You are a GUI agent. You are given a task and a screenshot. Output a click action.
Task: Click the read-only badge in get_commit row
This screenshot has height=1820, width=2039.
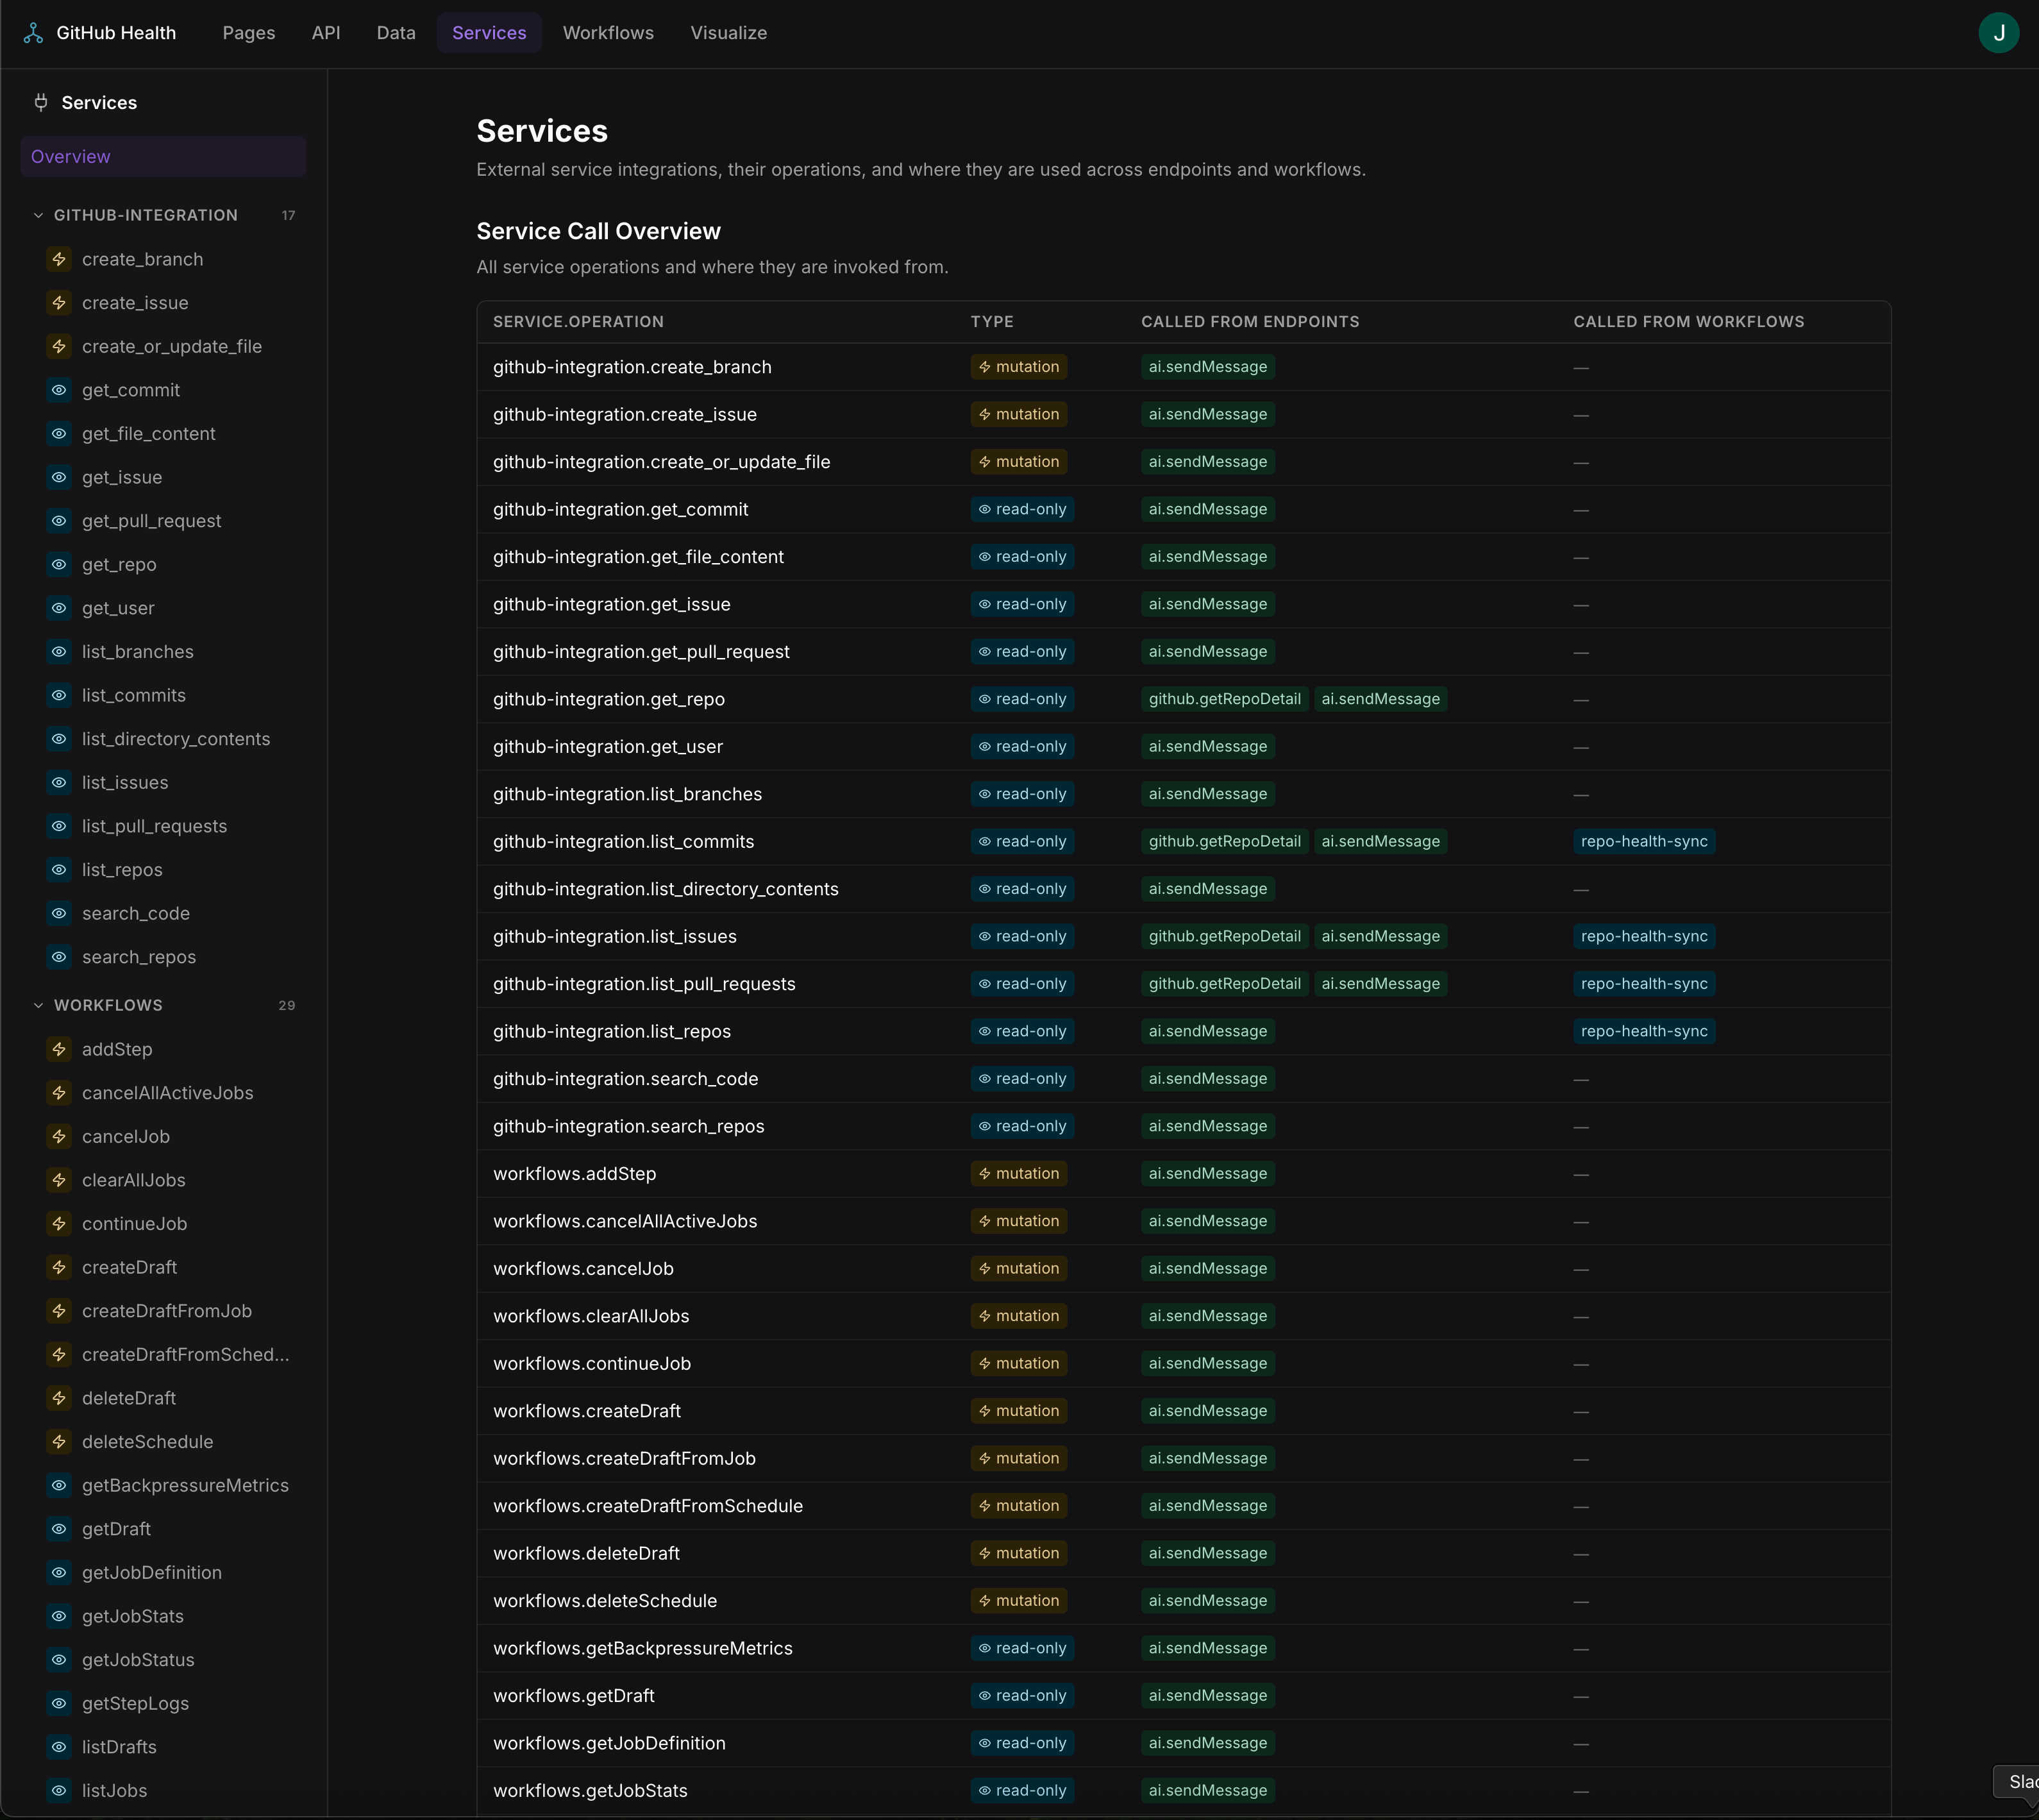[1022, 510]
